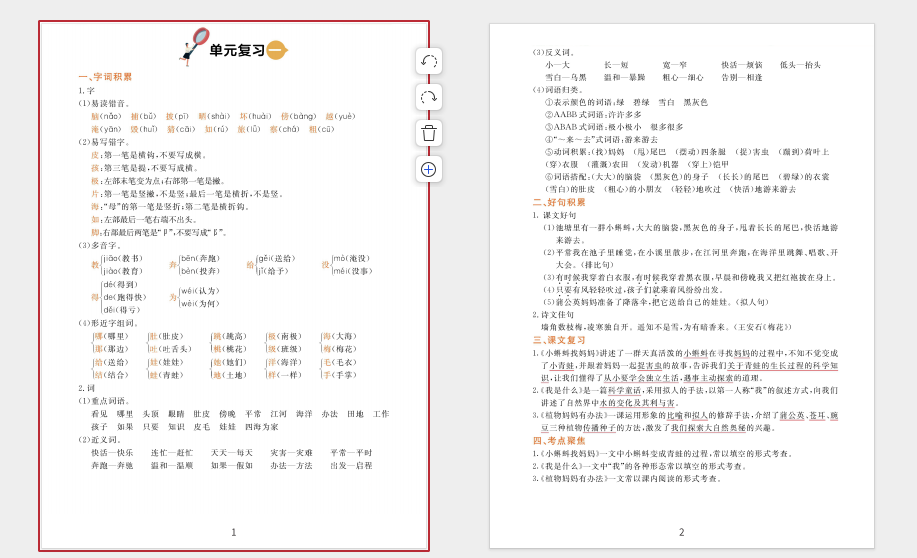Insert a new page with plus icon
The width and height of the screenshot is (917, 558).
(429, 169)
